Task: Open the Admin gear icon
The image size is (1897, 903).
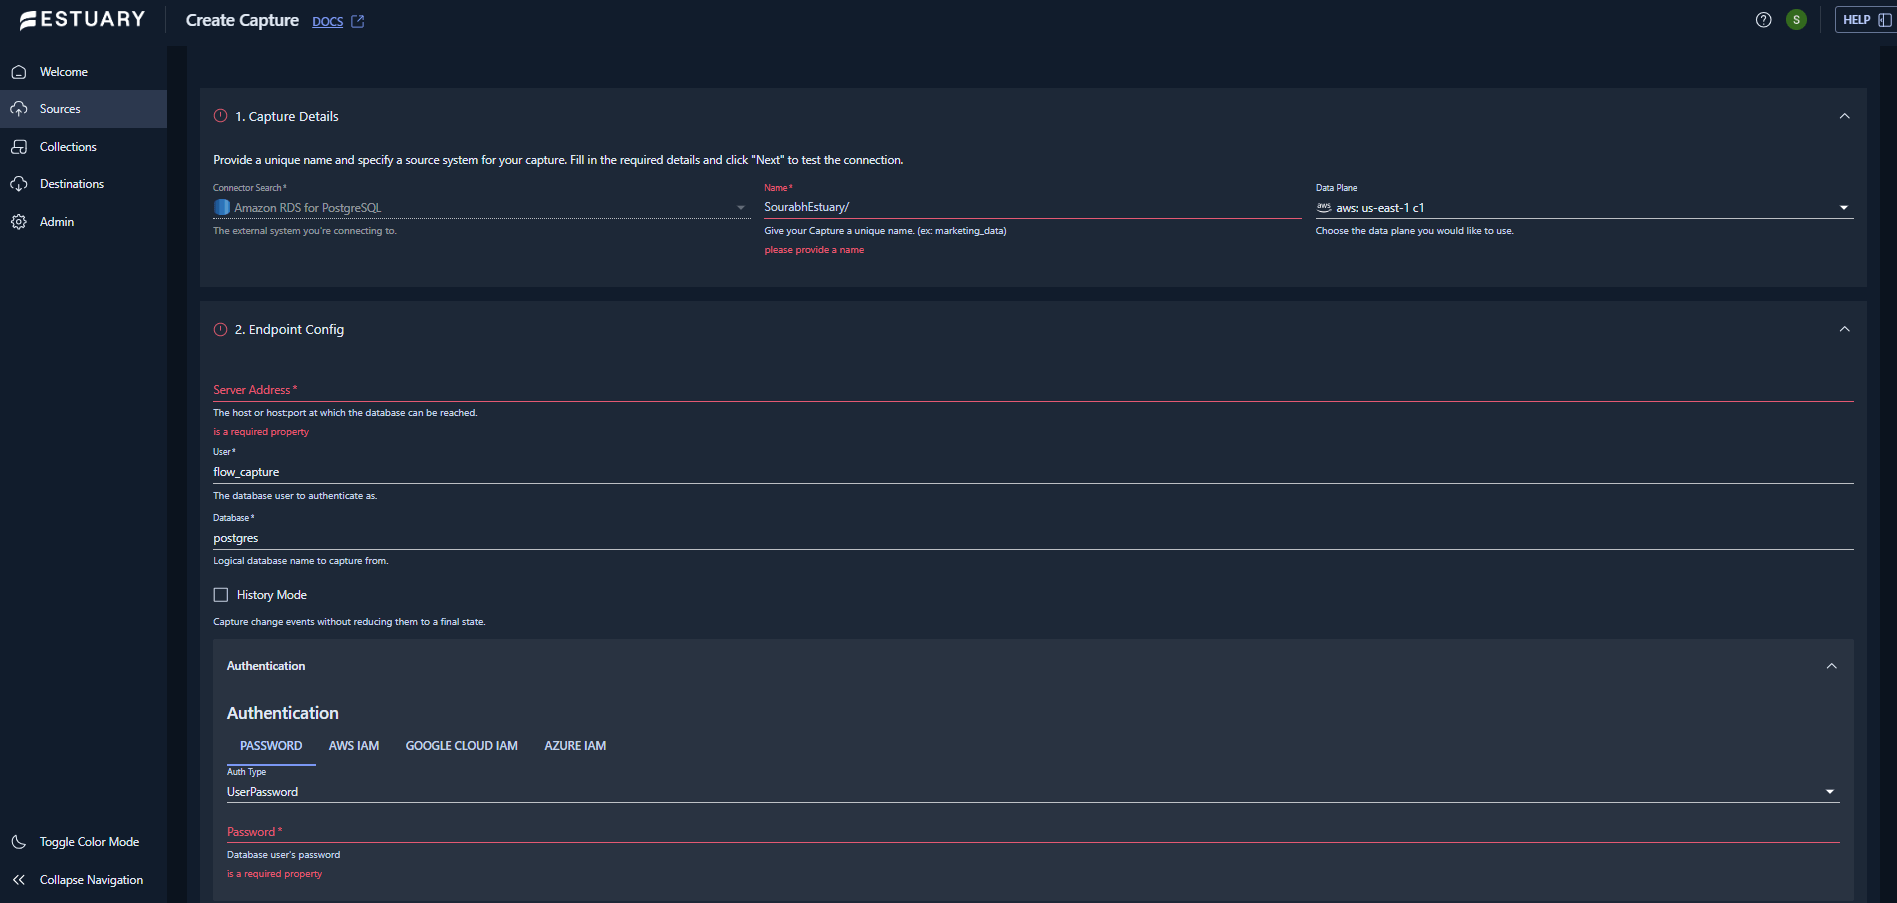Action: coord(19,222)
